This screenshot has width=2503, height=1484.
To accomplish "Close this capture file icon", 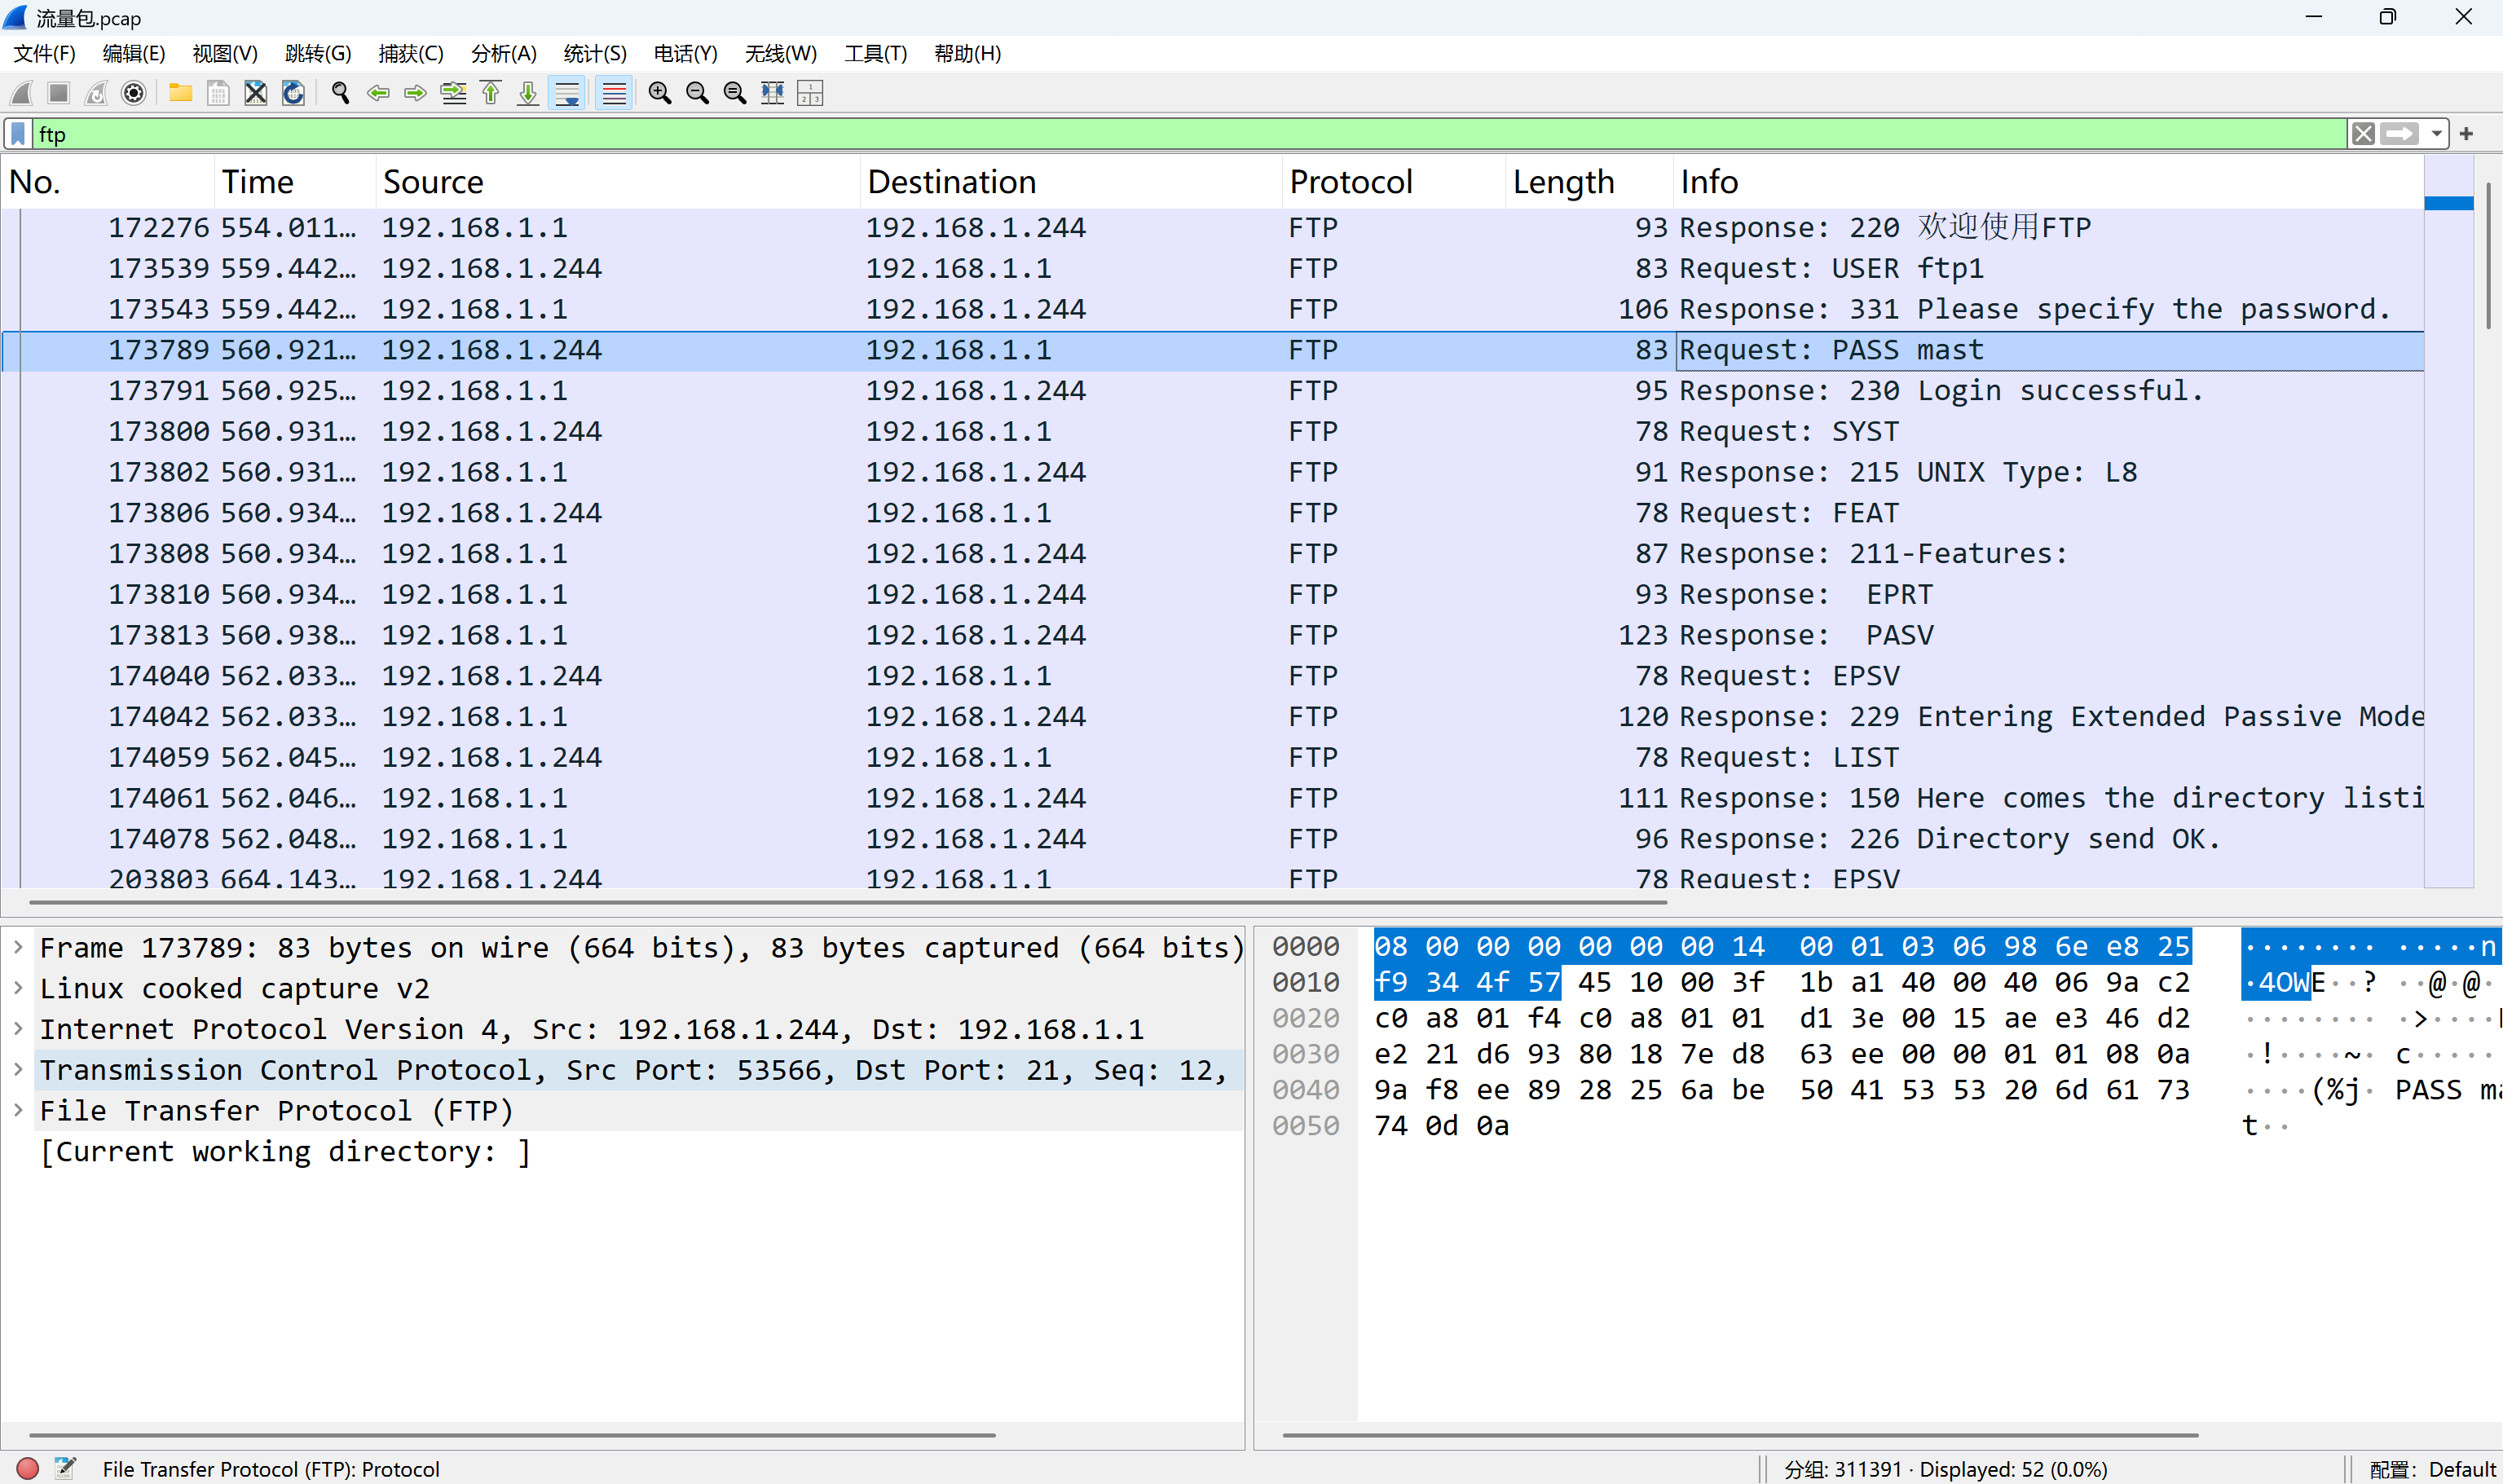I will pyautogui.click(x=256, y=93).
